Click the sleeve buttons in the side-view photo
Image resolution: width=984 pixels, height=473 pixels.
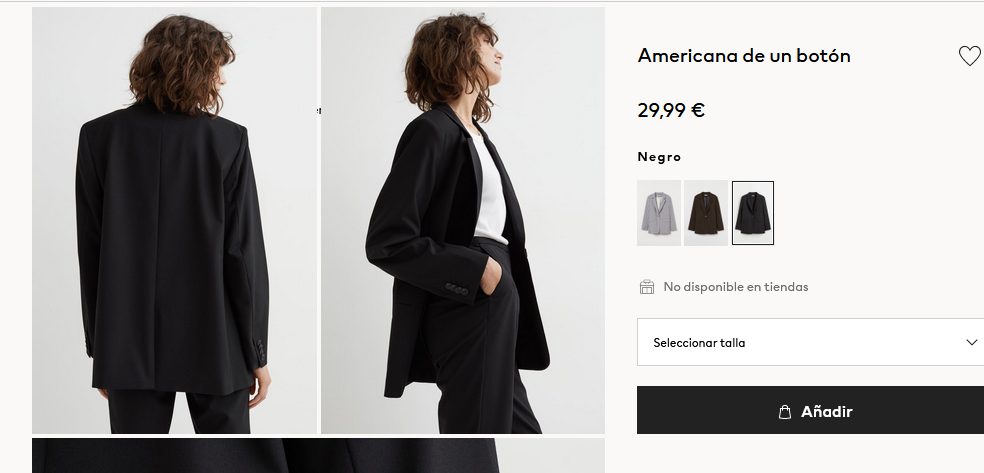click(x=455, y=290)
